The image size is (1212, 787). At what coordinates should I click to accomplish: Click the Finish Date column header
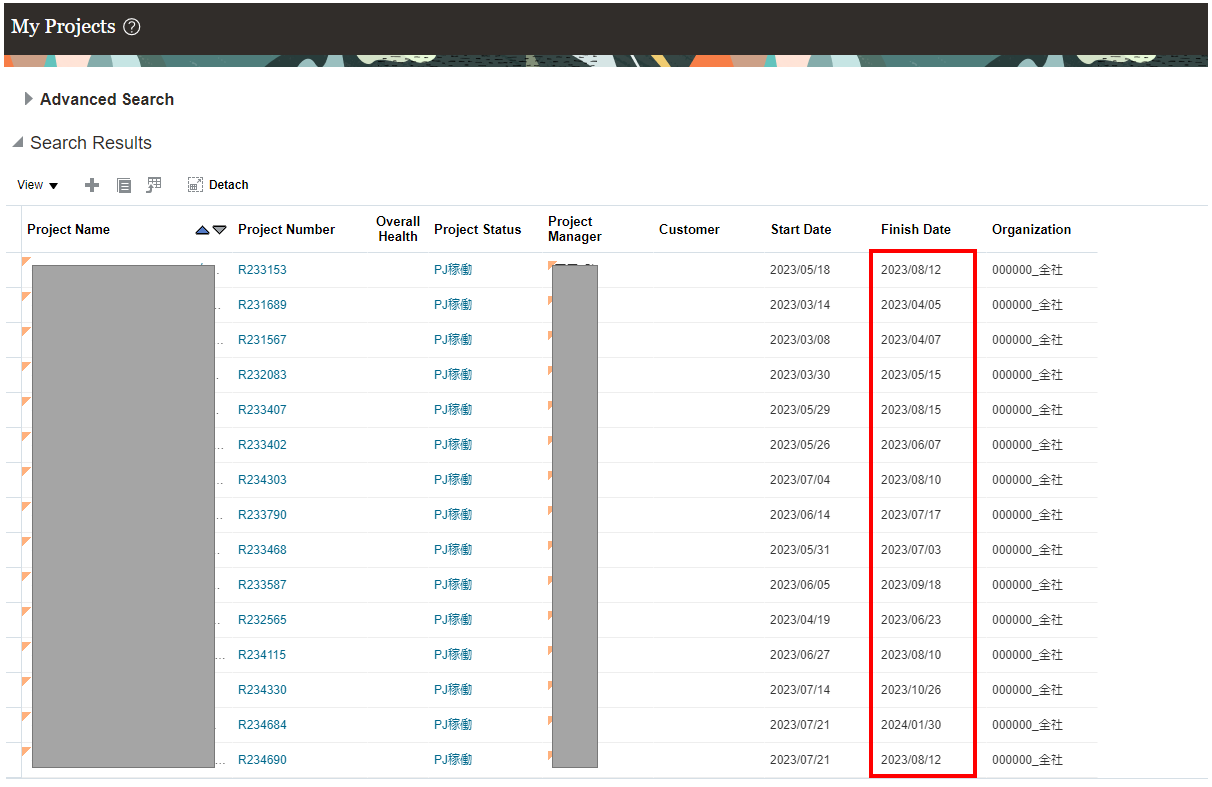click(x=915, y=229)
